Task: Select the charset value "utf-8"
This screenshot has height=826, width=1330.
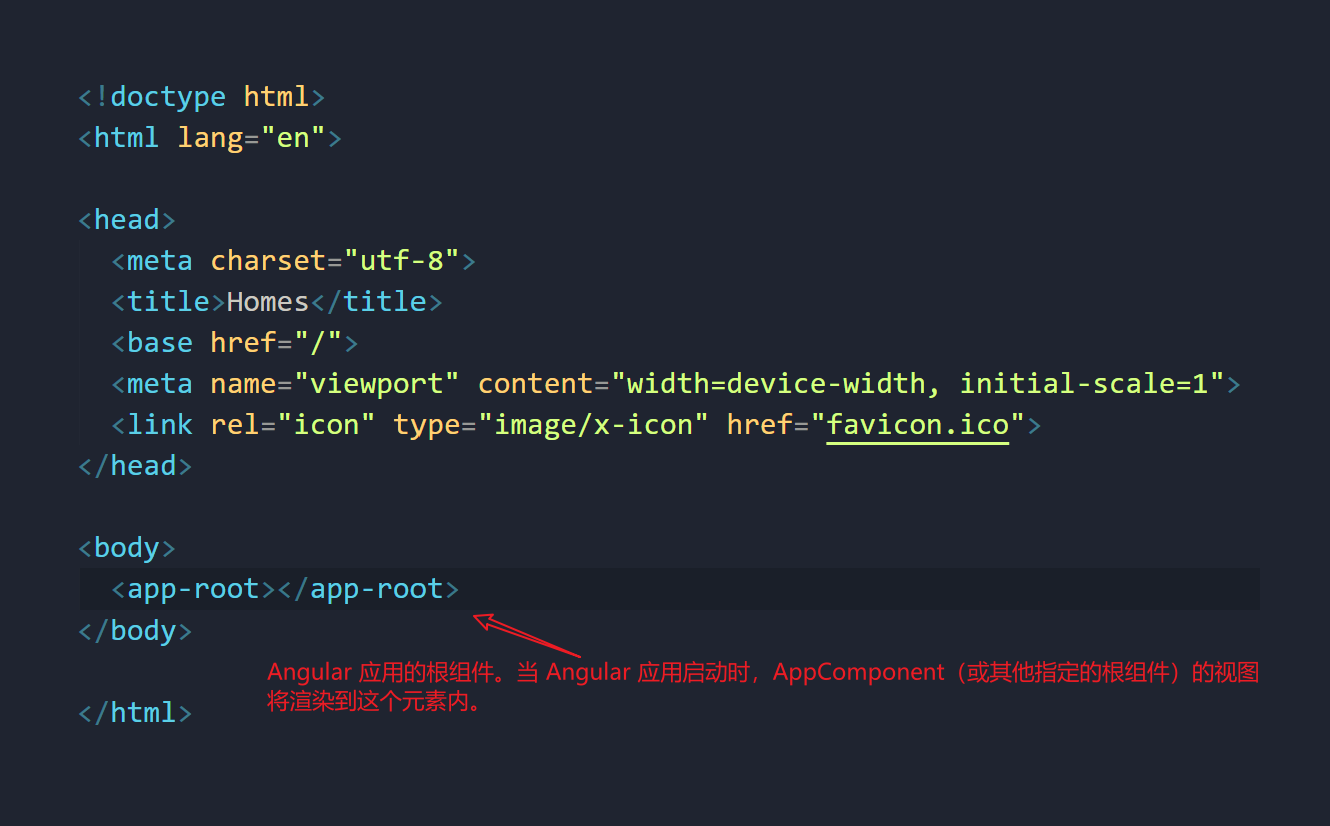Action: click(x=402, y=261)
